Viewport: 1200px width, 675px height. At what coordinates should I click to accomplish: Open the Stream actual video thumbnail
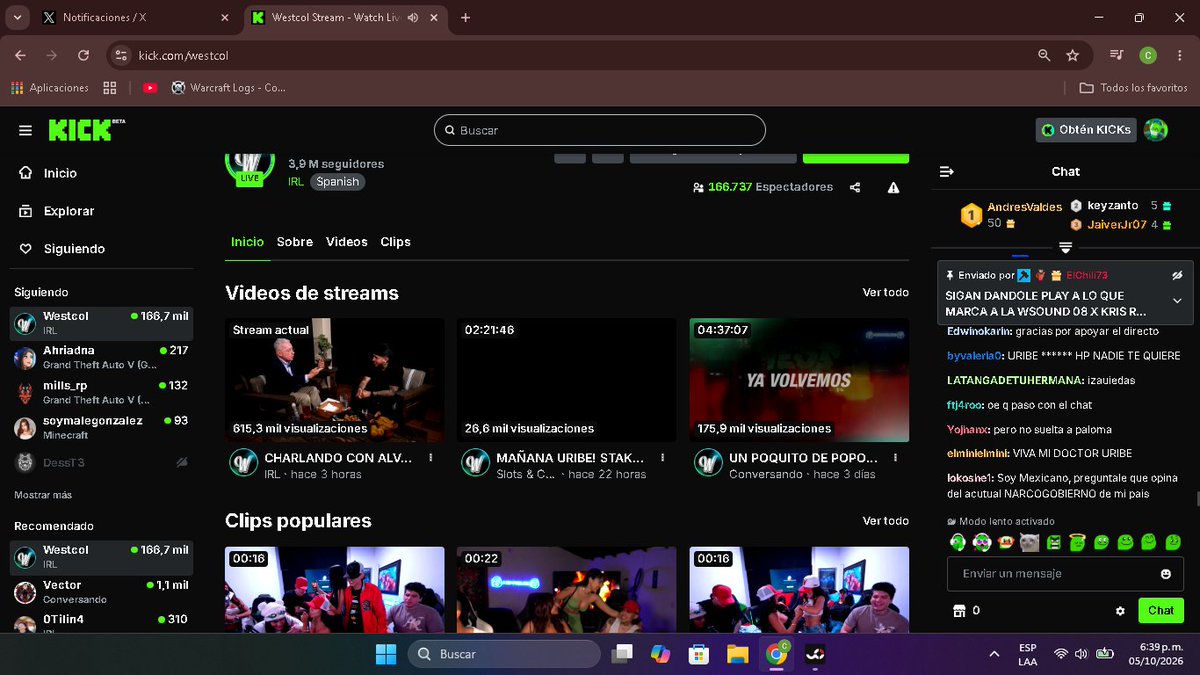point(335,380)
